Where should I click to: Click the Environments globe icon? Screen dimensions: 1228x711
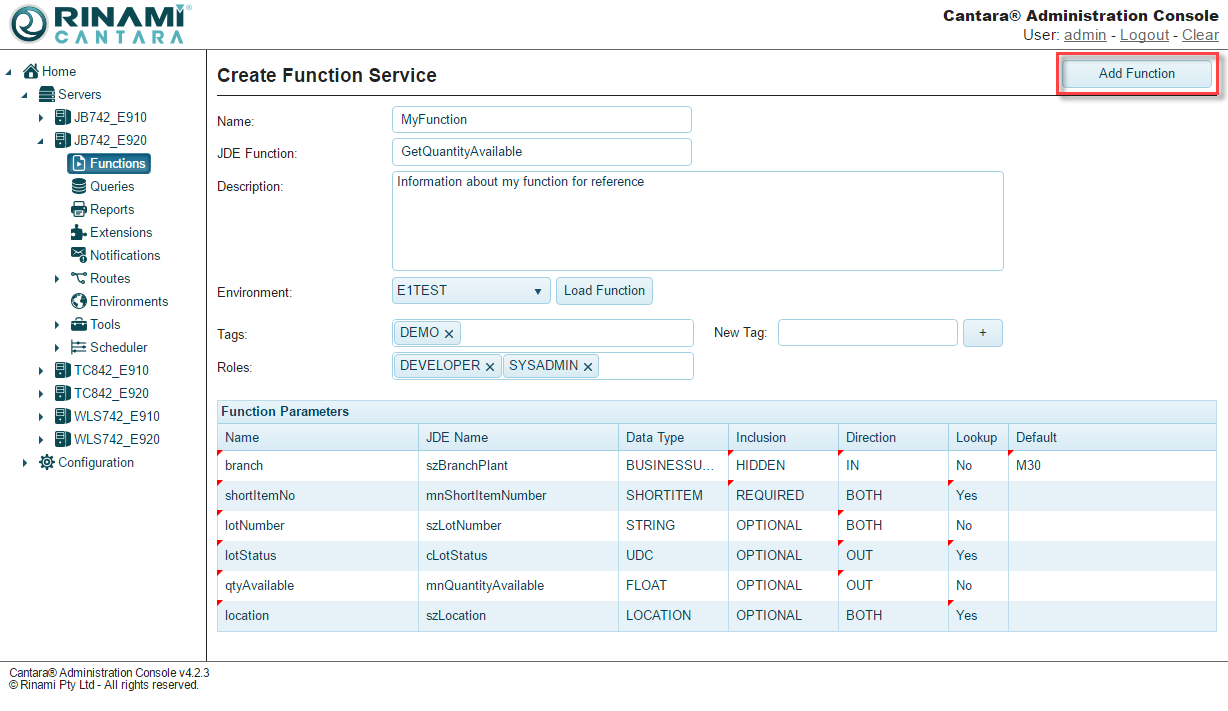pos(79,301)
